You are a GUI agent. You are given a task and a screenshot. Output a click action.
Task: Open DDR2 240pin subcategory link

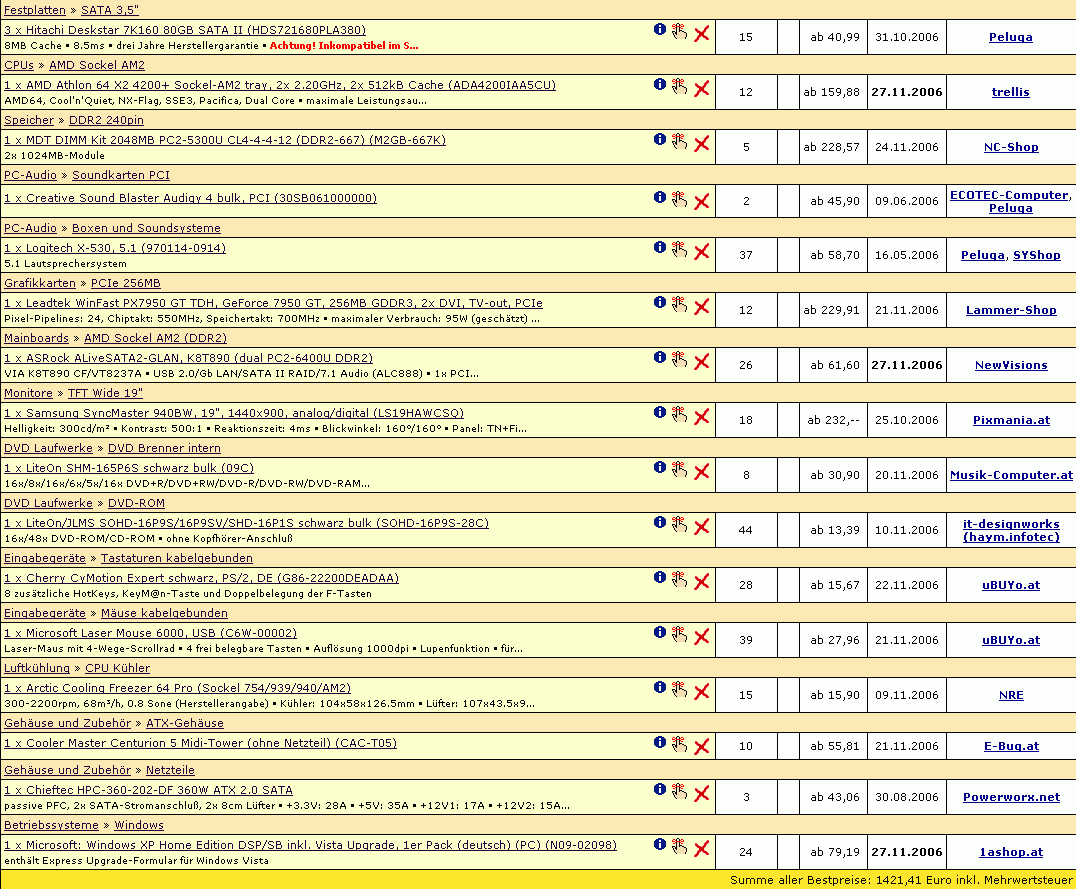(106, 120)
